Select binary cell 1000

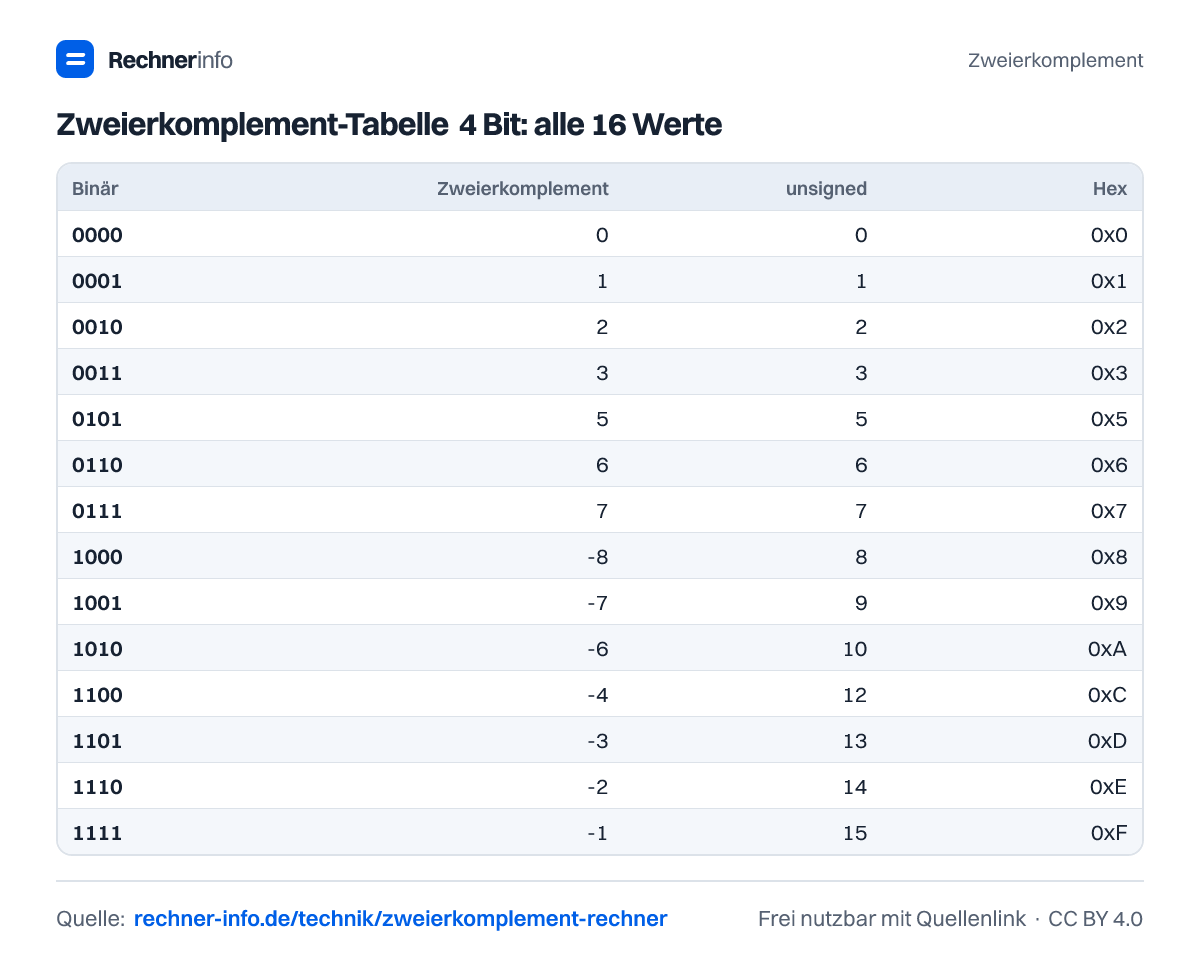(97, 557)
